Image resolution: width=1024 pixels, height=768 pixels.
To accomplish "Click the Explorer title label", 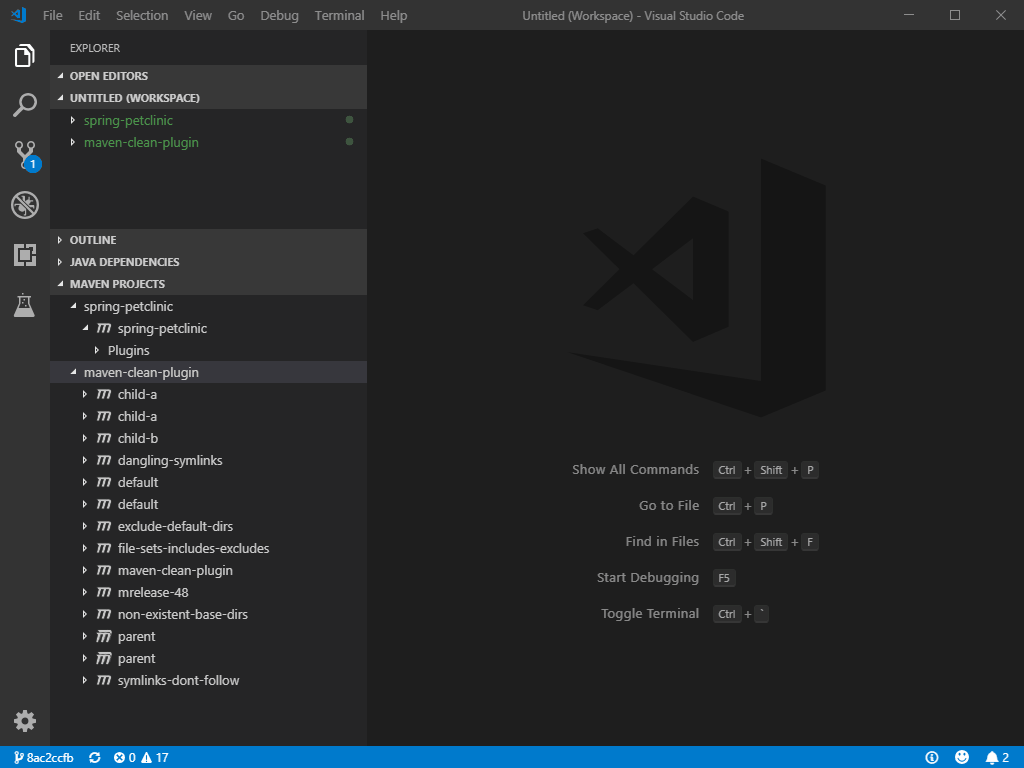I will (x=93, y=47).
